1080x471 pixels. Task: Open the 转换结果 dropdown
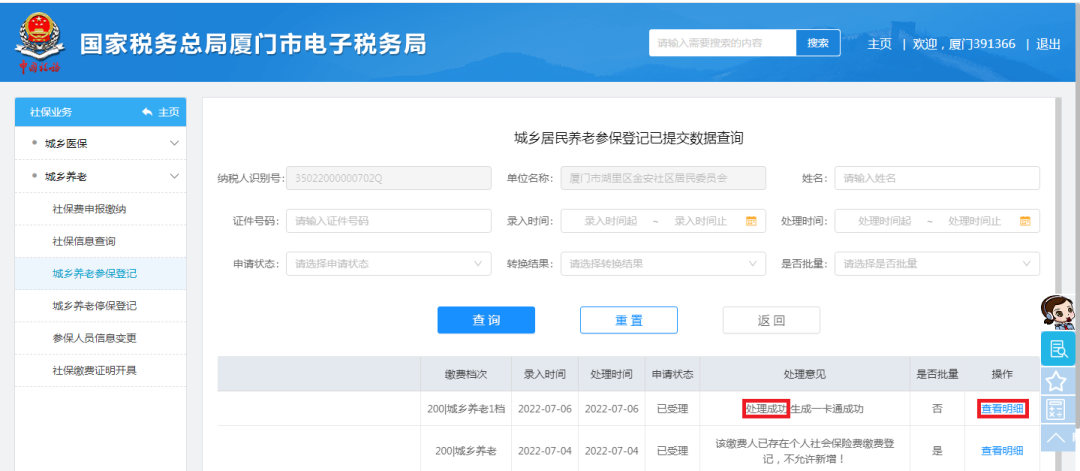(x=662, y=264)
